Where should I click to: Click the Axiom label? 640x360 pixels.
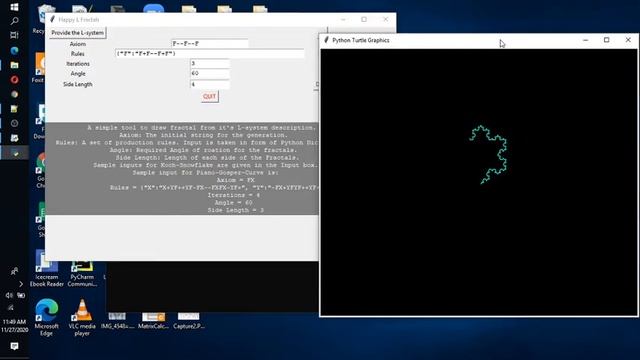click(78, 44)
